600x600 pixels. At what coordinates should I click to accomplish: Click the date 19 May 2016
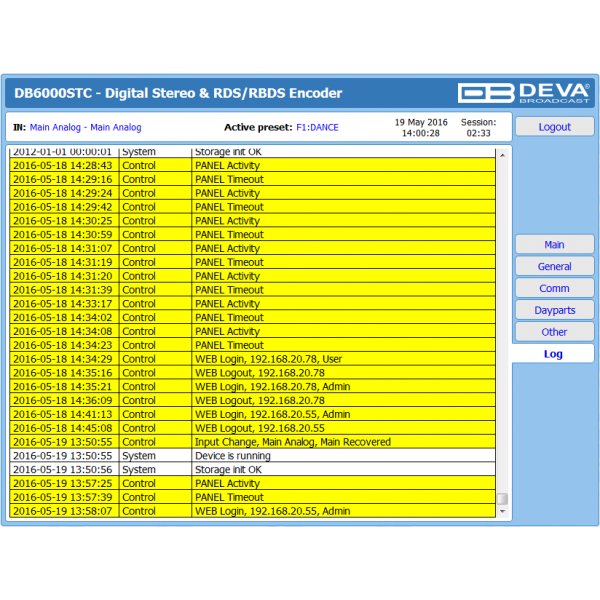point(421,122)
